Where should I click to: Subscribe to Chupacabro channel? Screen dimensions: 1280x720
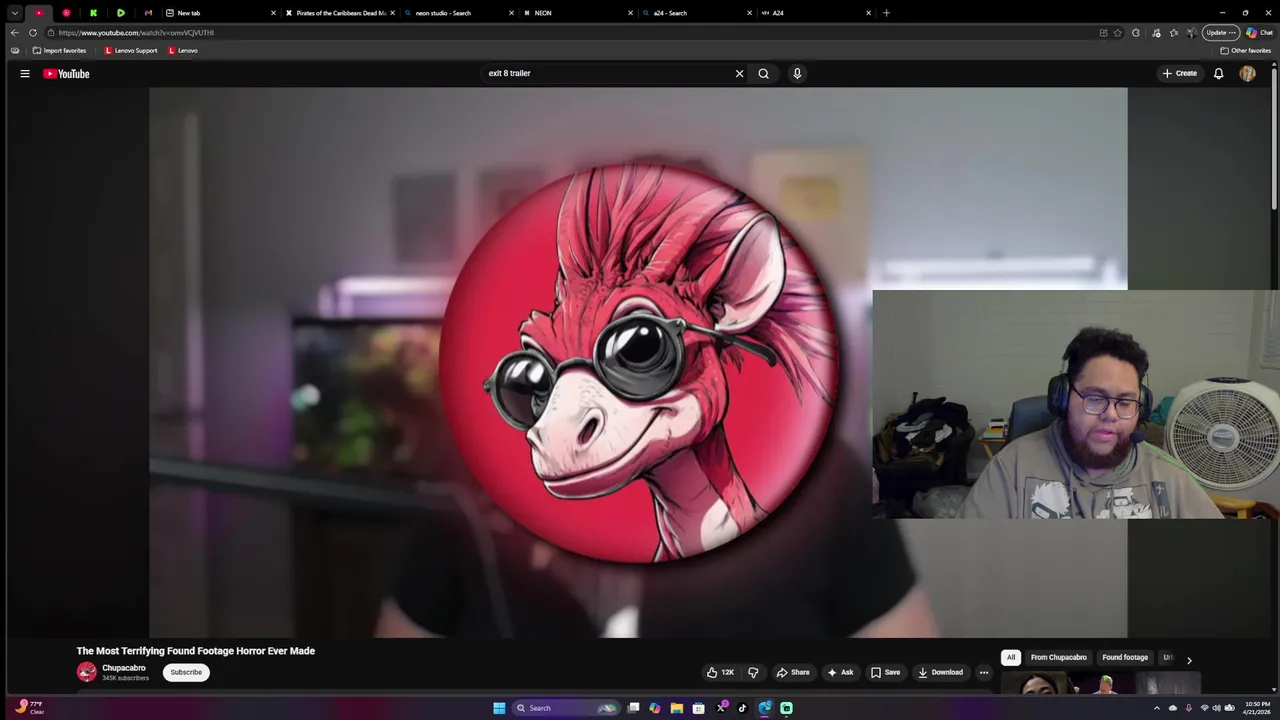(186, 672)
